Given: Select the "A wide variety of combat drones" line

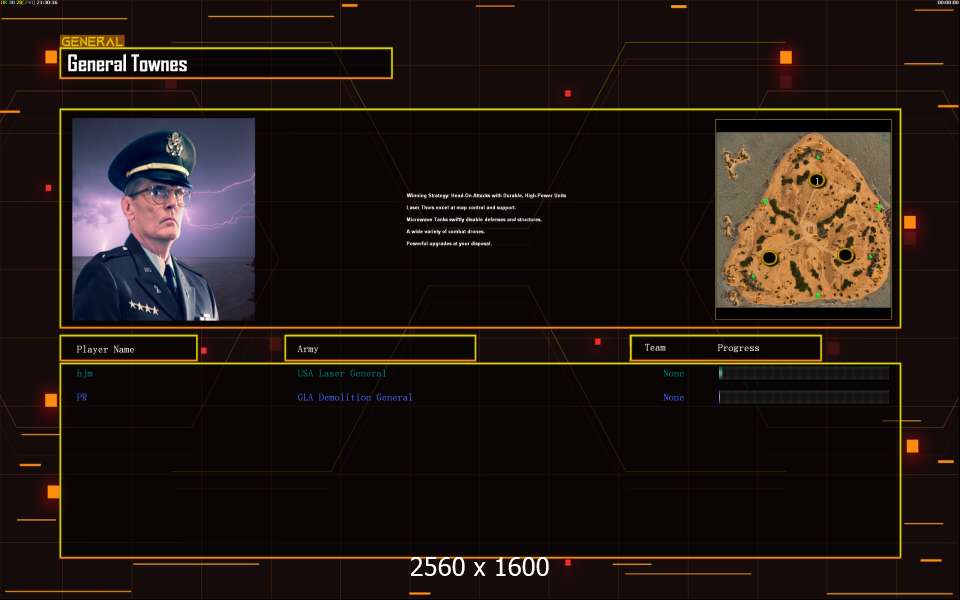Looking at the screenshot, I should pos(445,231).
